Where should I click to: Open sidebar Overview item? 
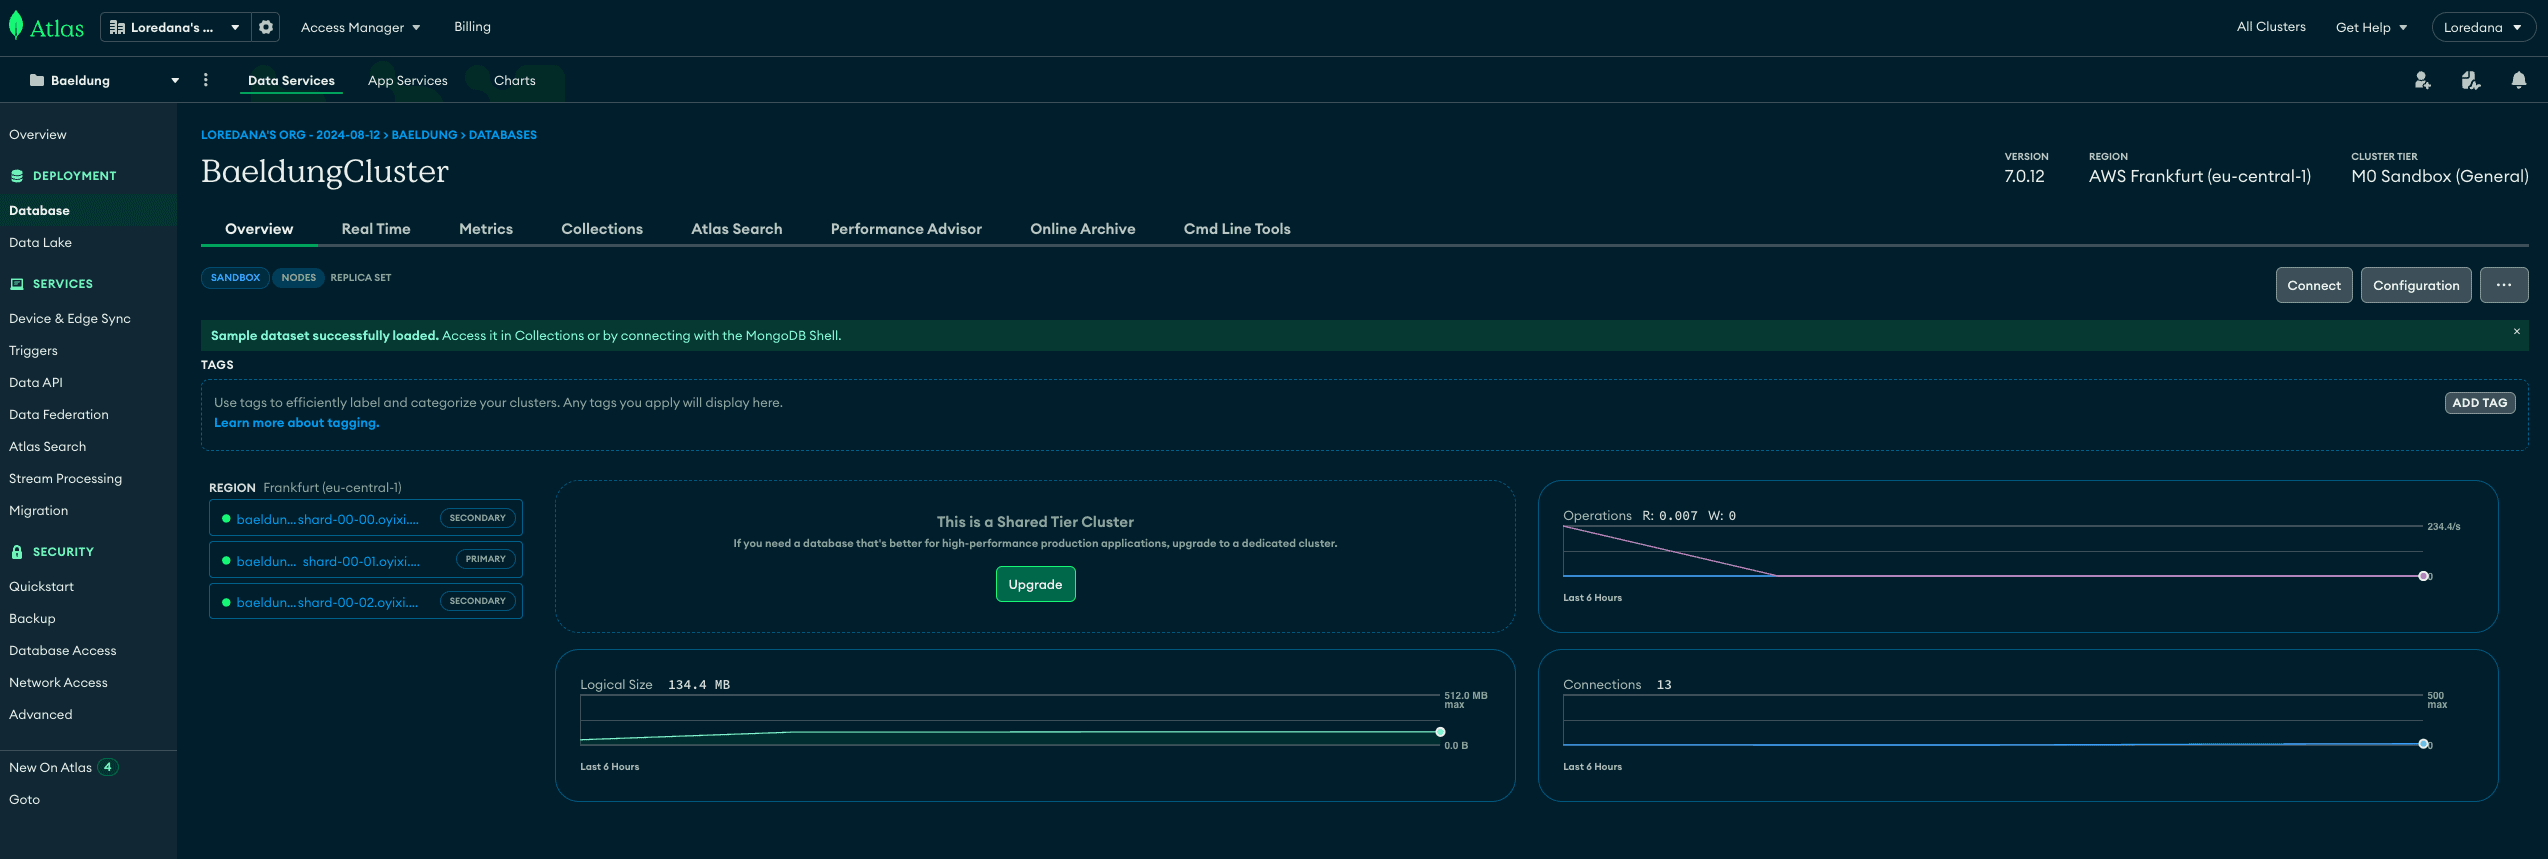38,135
